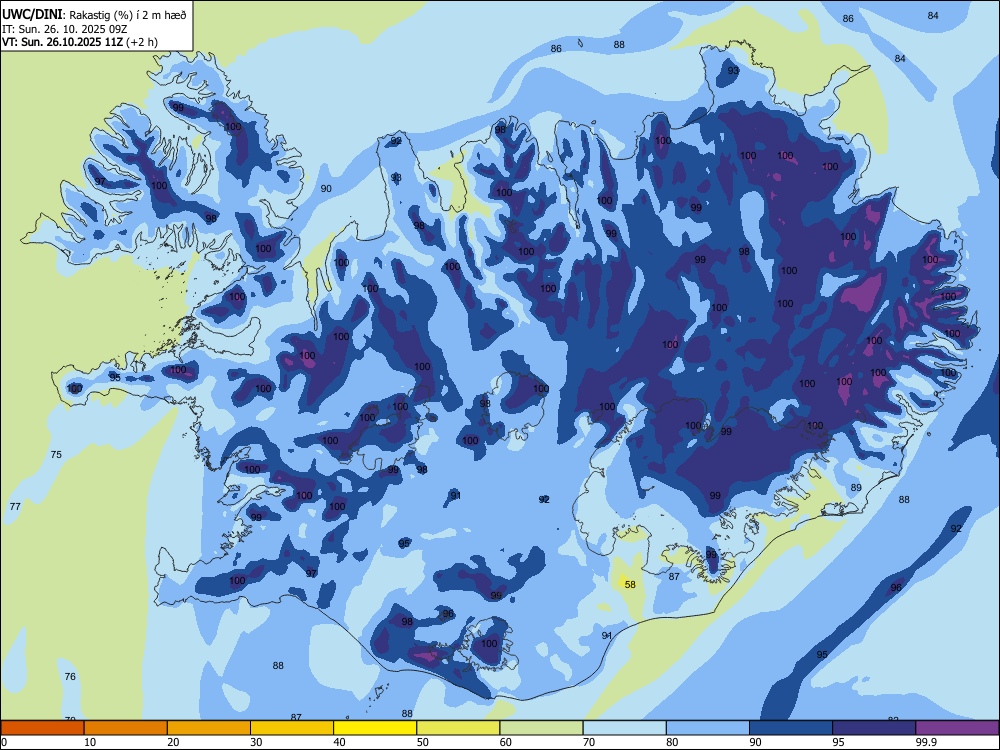The image size is (1000, 750).
Task: Click the UWC/DINI title text
Action: pos(32,15)
